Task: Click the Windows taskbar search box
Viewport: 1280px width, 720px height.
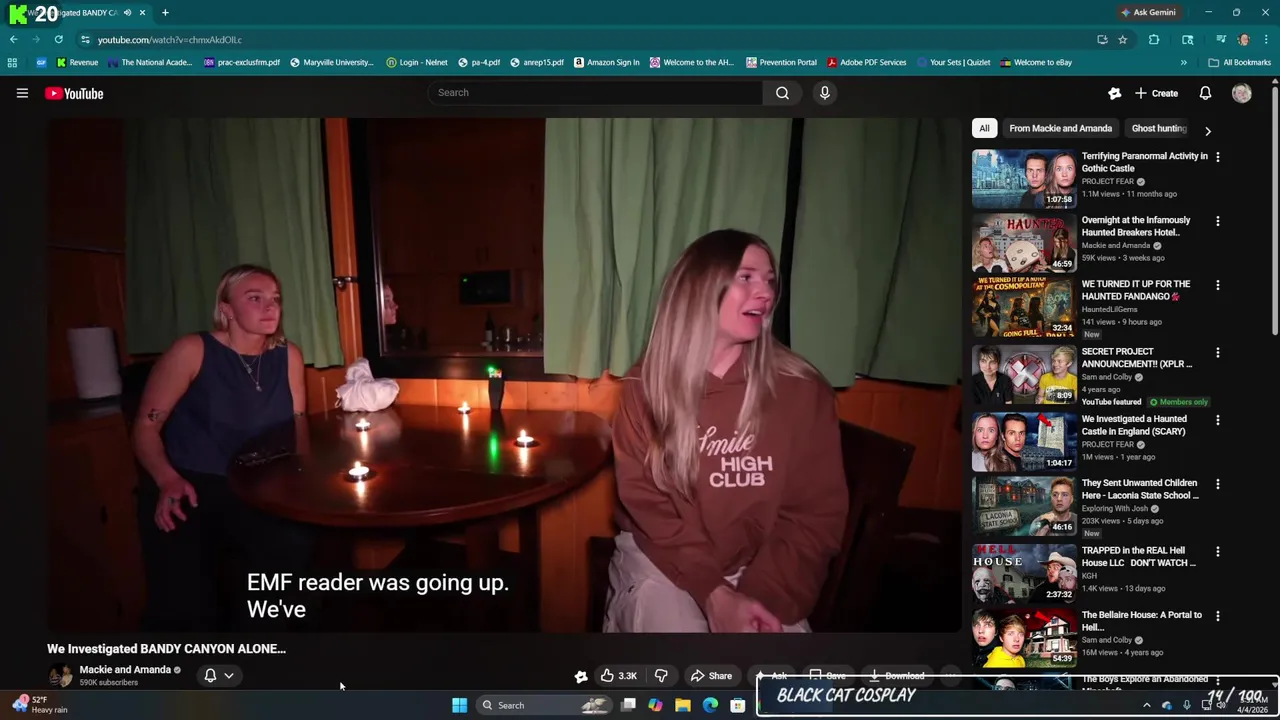Action: (x=542, y=705)
